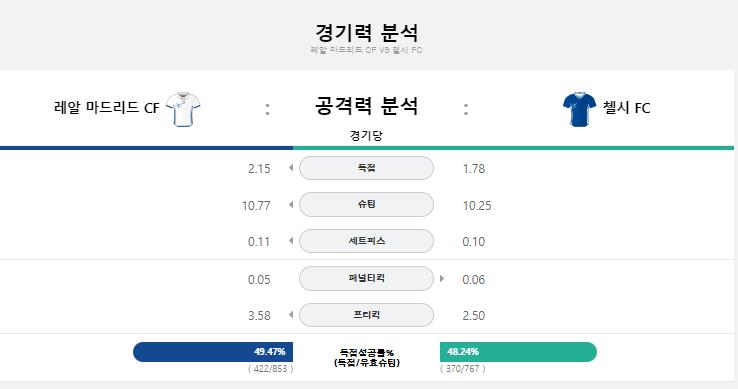Click the left arrow beside 슈팅 pill
This screenshot has width=738, height=389.
pyautogui.click(x=291, y=204)
